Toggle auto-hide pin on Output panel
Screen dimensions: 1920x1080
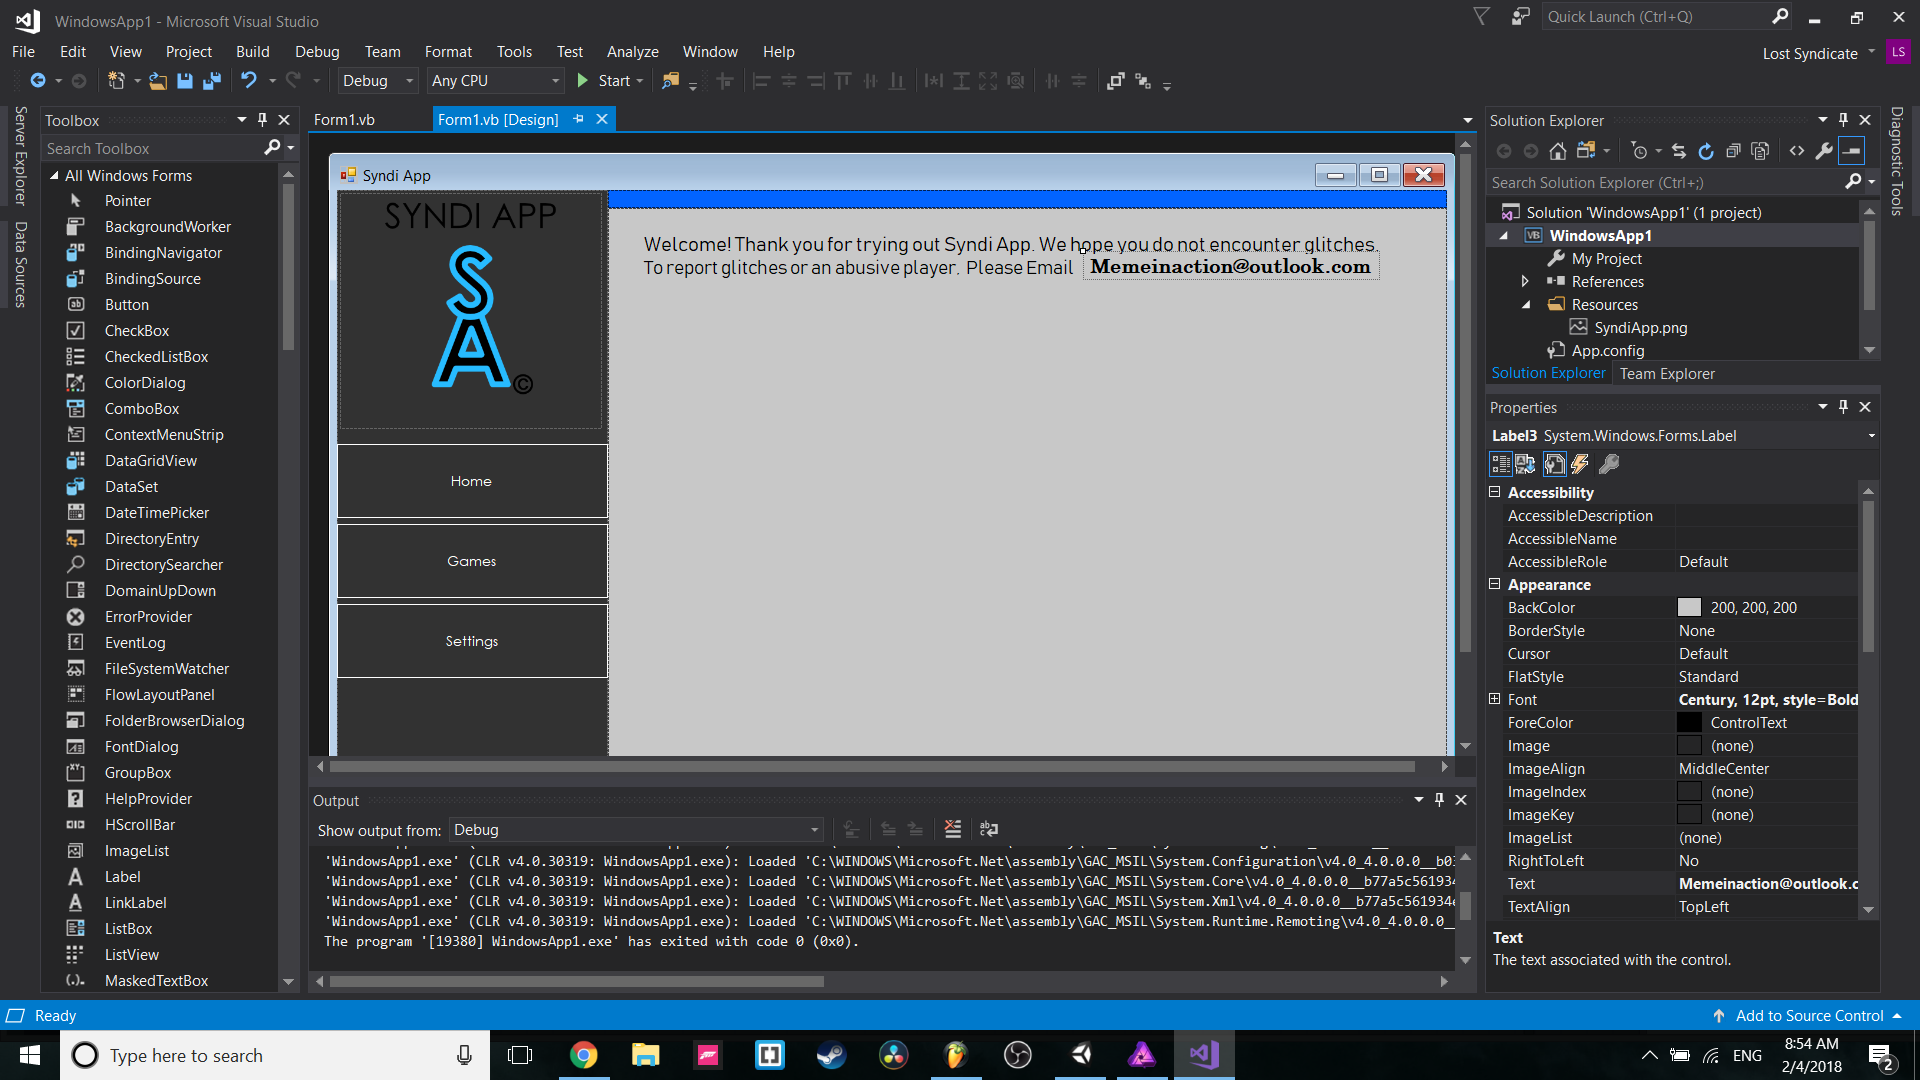(1440, 800)
